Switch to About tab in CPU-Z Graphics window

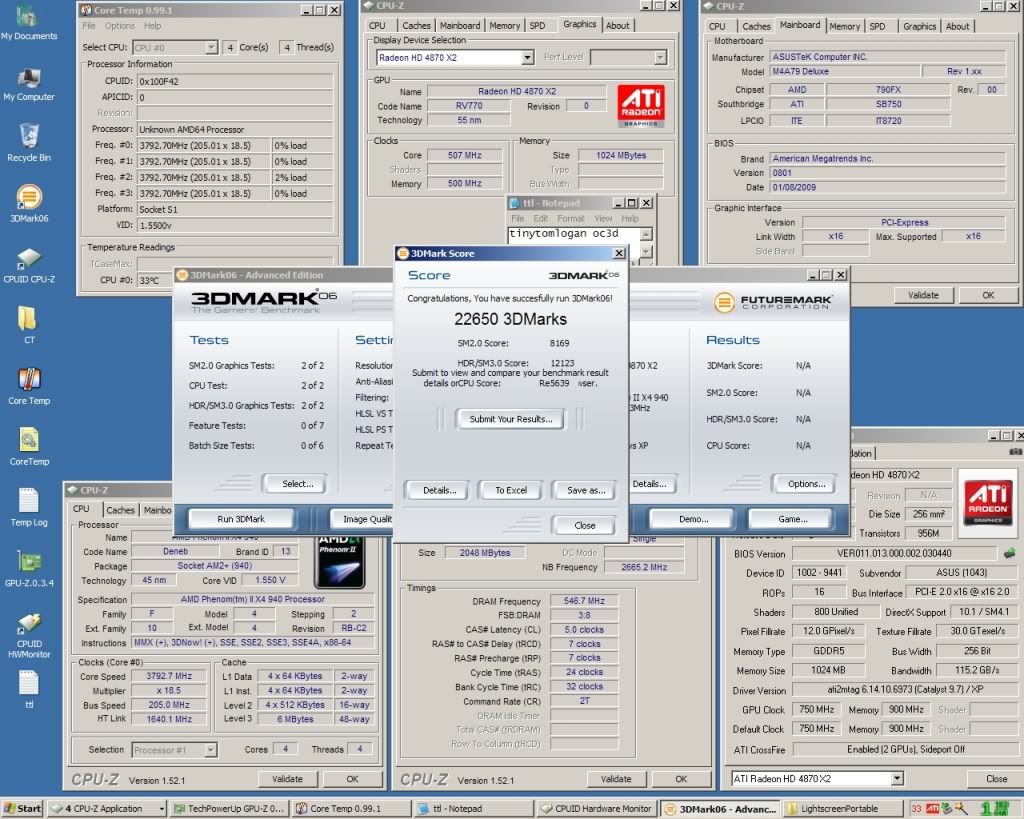[x=617, y=25]
